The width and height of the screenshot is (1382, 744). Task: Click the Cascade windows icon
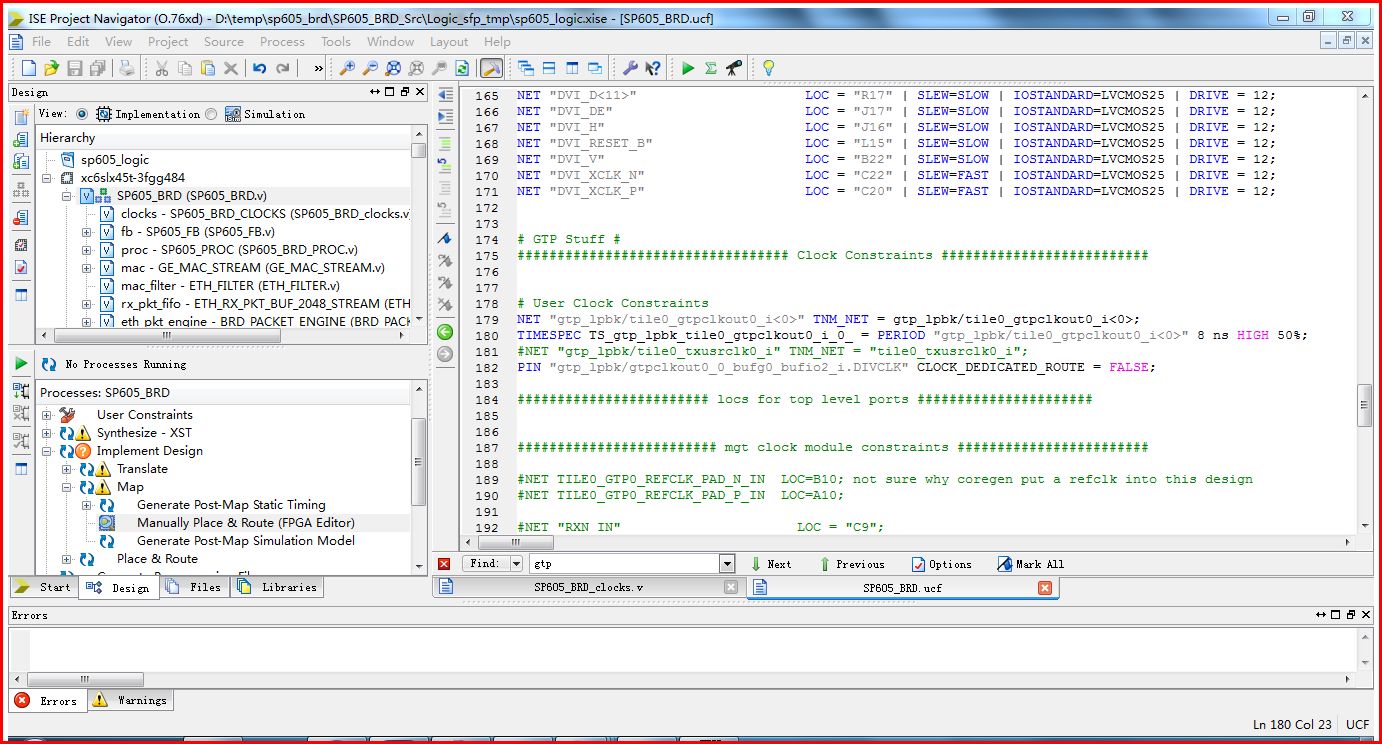526,68
